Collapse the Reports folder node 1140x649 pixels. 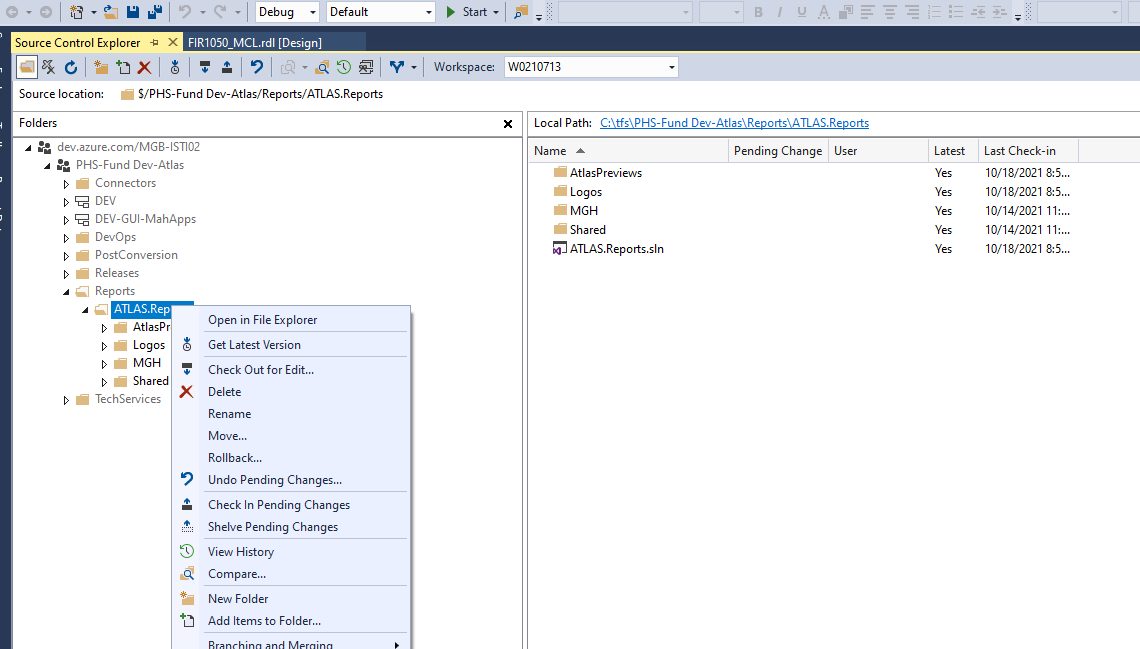tap(67, 292)
